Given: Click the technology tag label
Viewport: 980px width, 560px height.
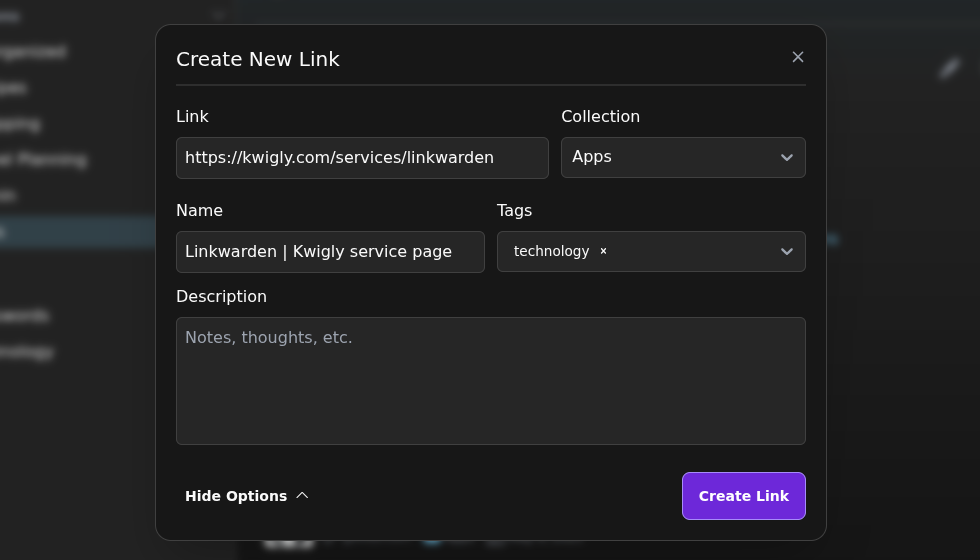Looking at the screenshot, I should [551, 251].
